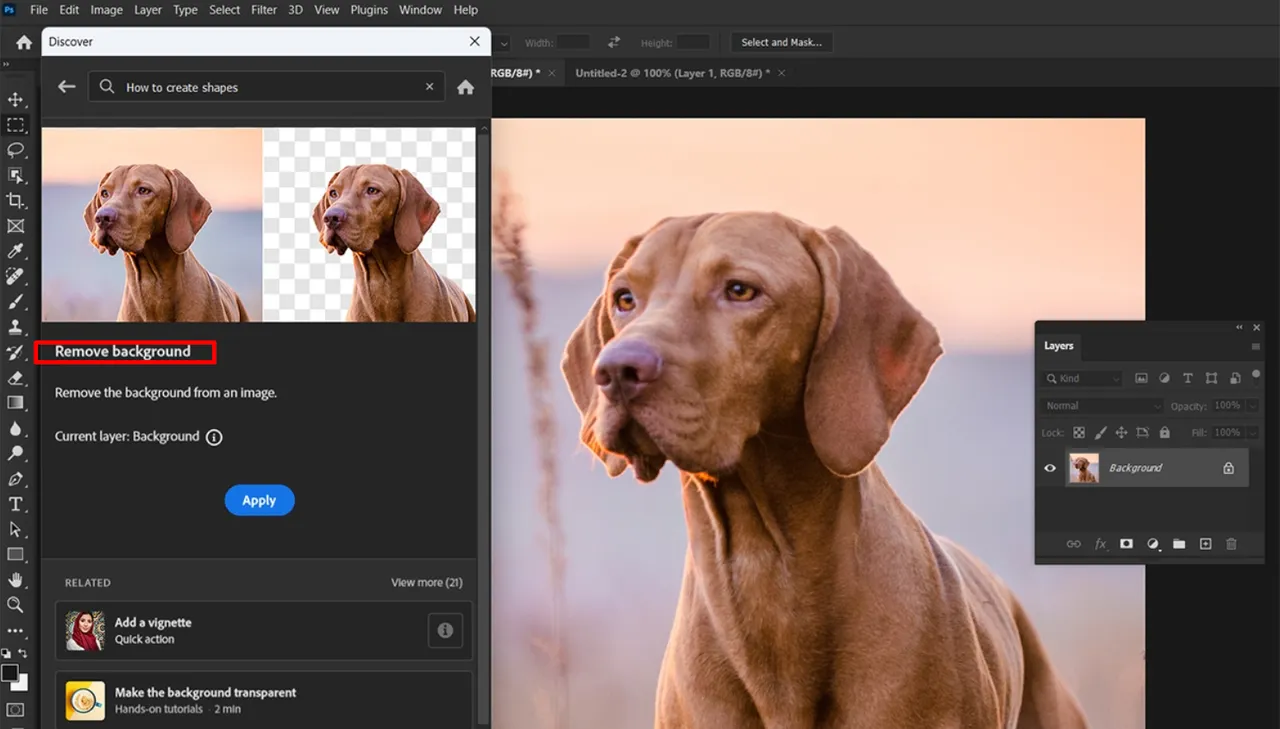Add a layer mask from the Layers panel
Screen dimensions: 1280x729
coord(1126,544)
